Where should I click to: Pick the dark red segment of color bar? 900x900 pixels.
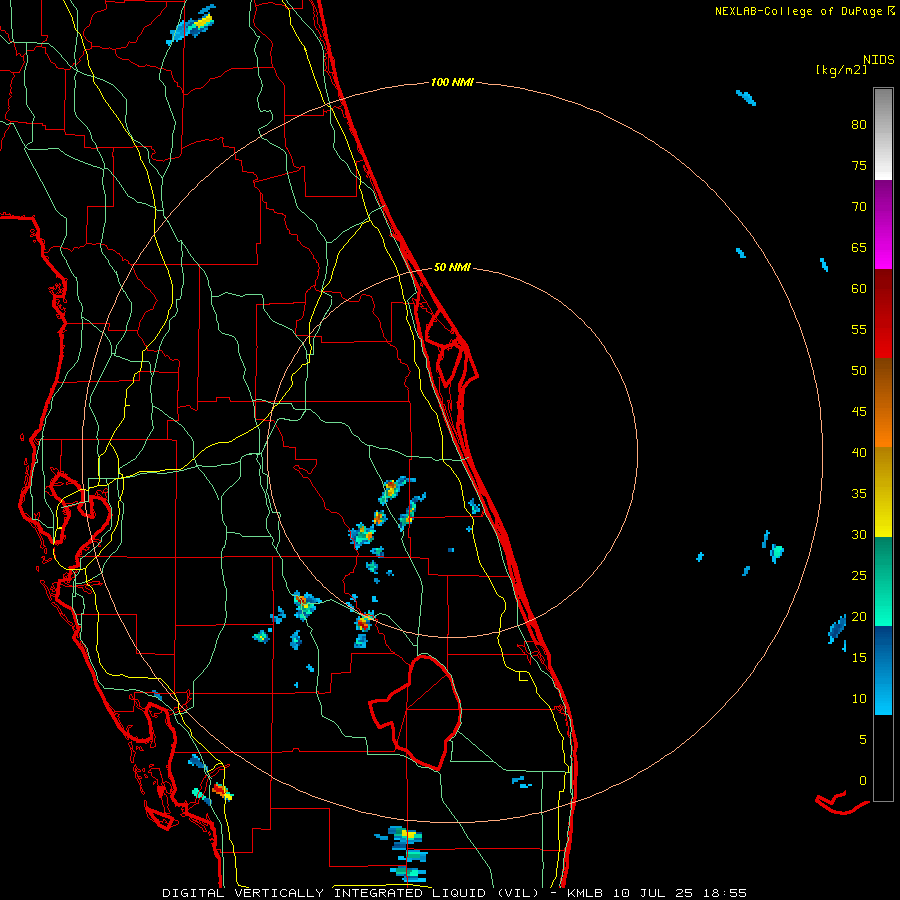(x=883, y=314)
